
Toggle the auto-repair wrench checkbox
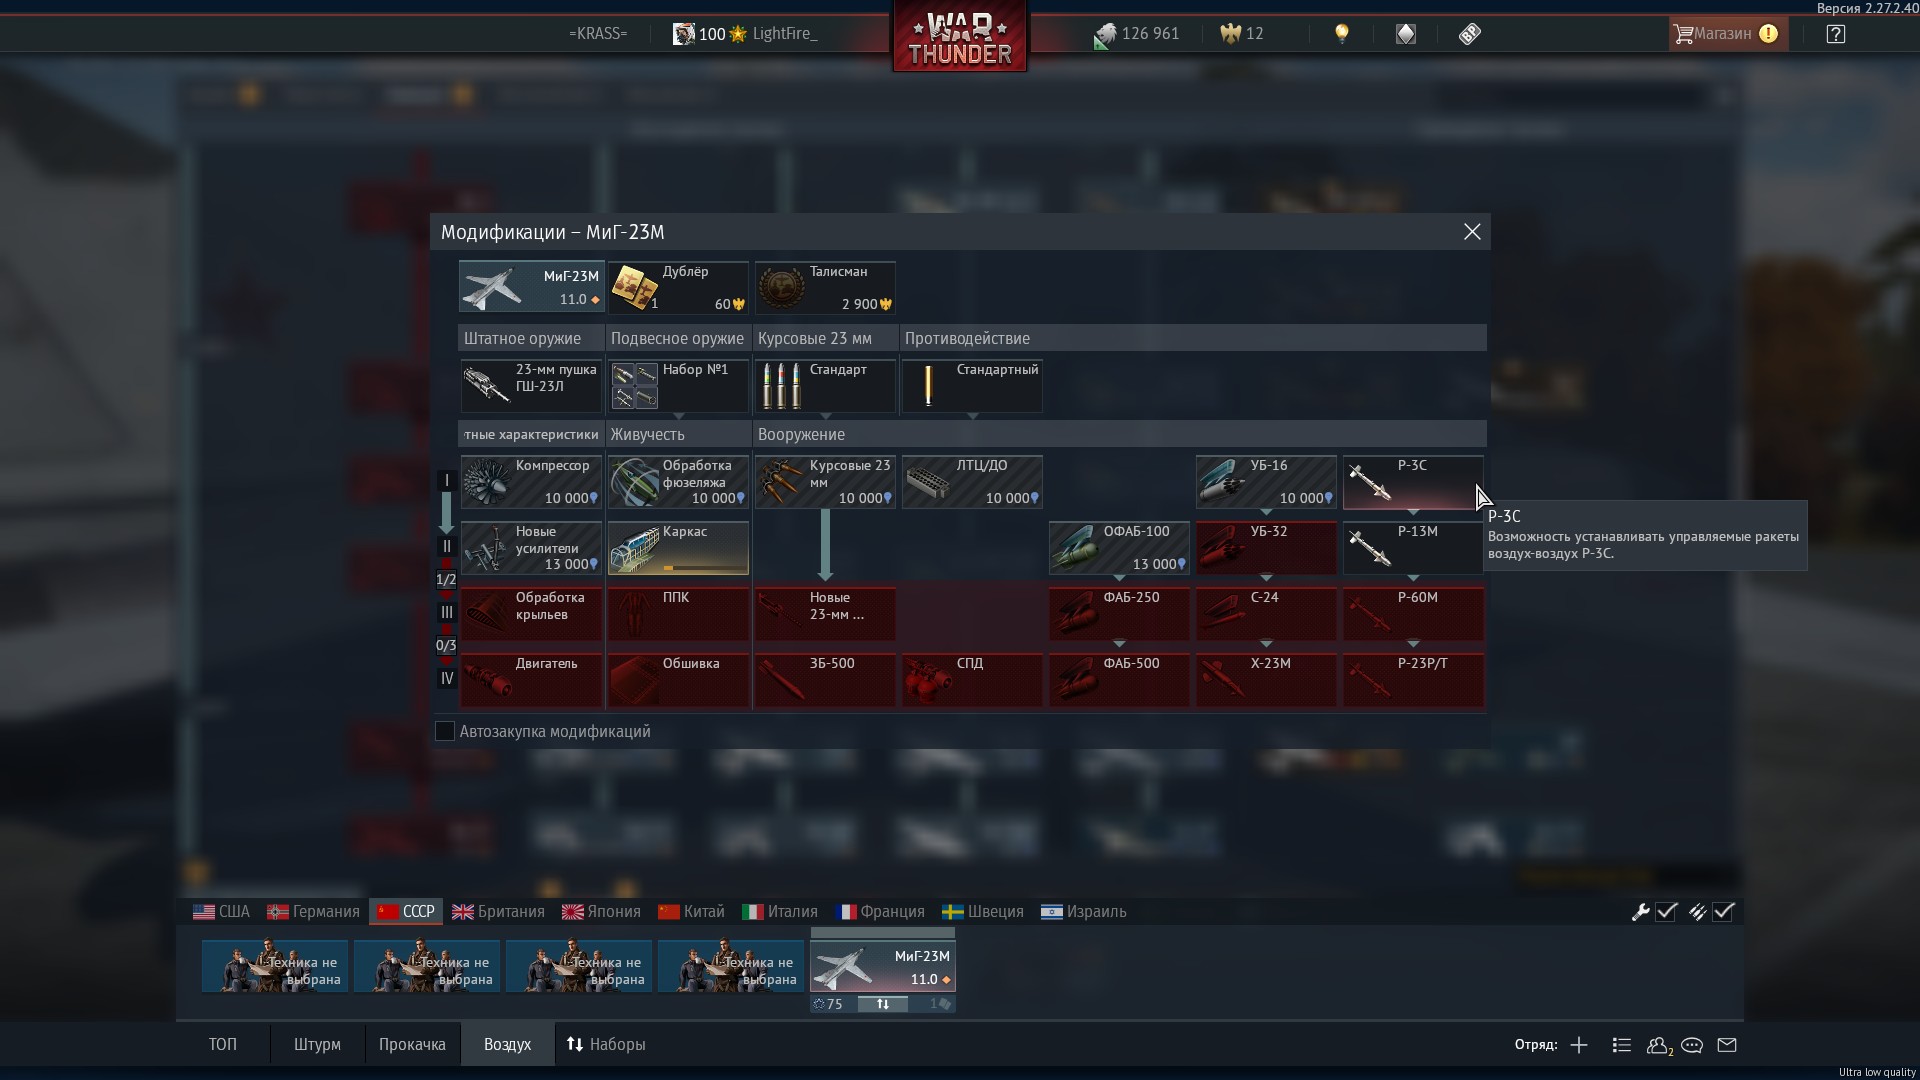pyautogui.click(x=1666, y=912)
